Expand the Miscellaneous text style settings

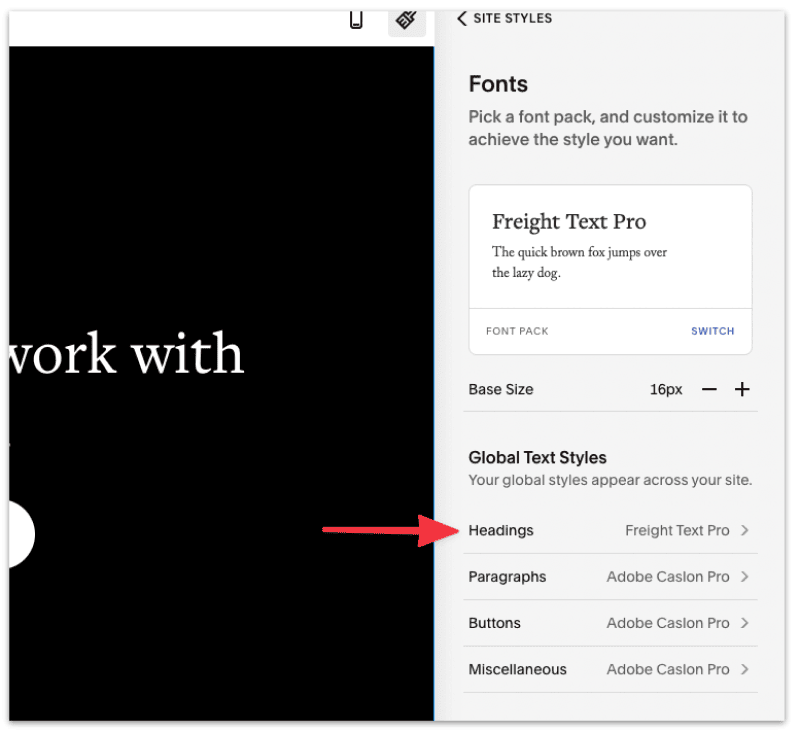pyautogui.click(x=747, y=669)
